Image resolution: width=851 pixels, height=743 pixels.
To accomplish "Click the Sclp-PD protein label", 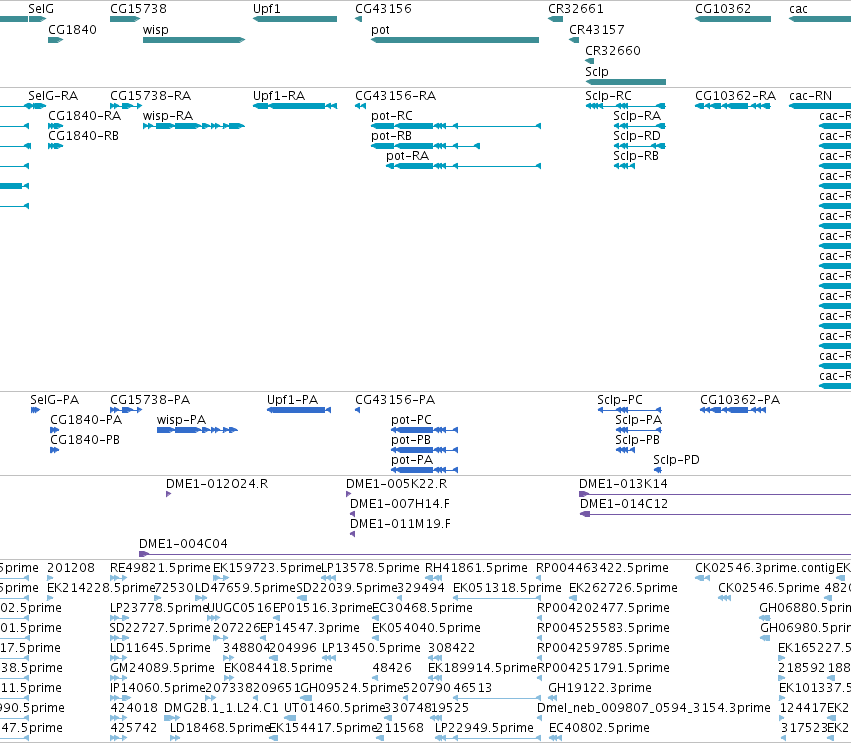I will pos(676,460).
